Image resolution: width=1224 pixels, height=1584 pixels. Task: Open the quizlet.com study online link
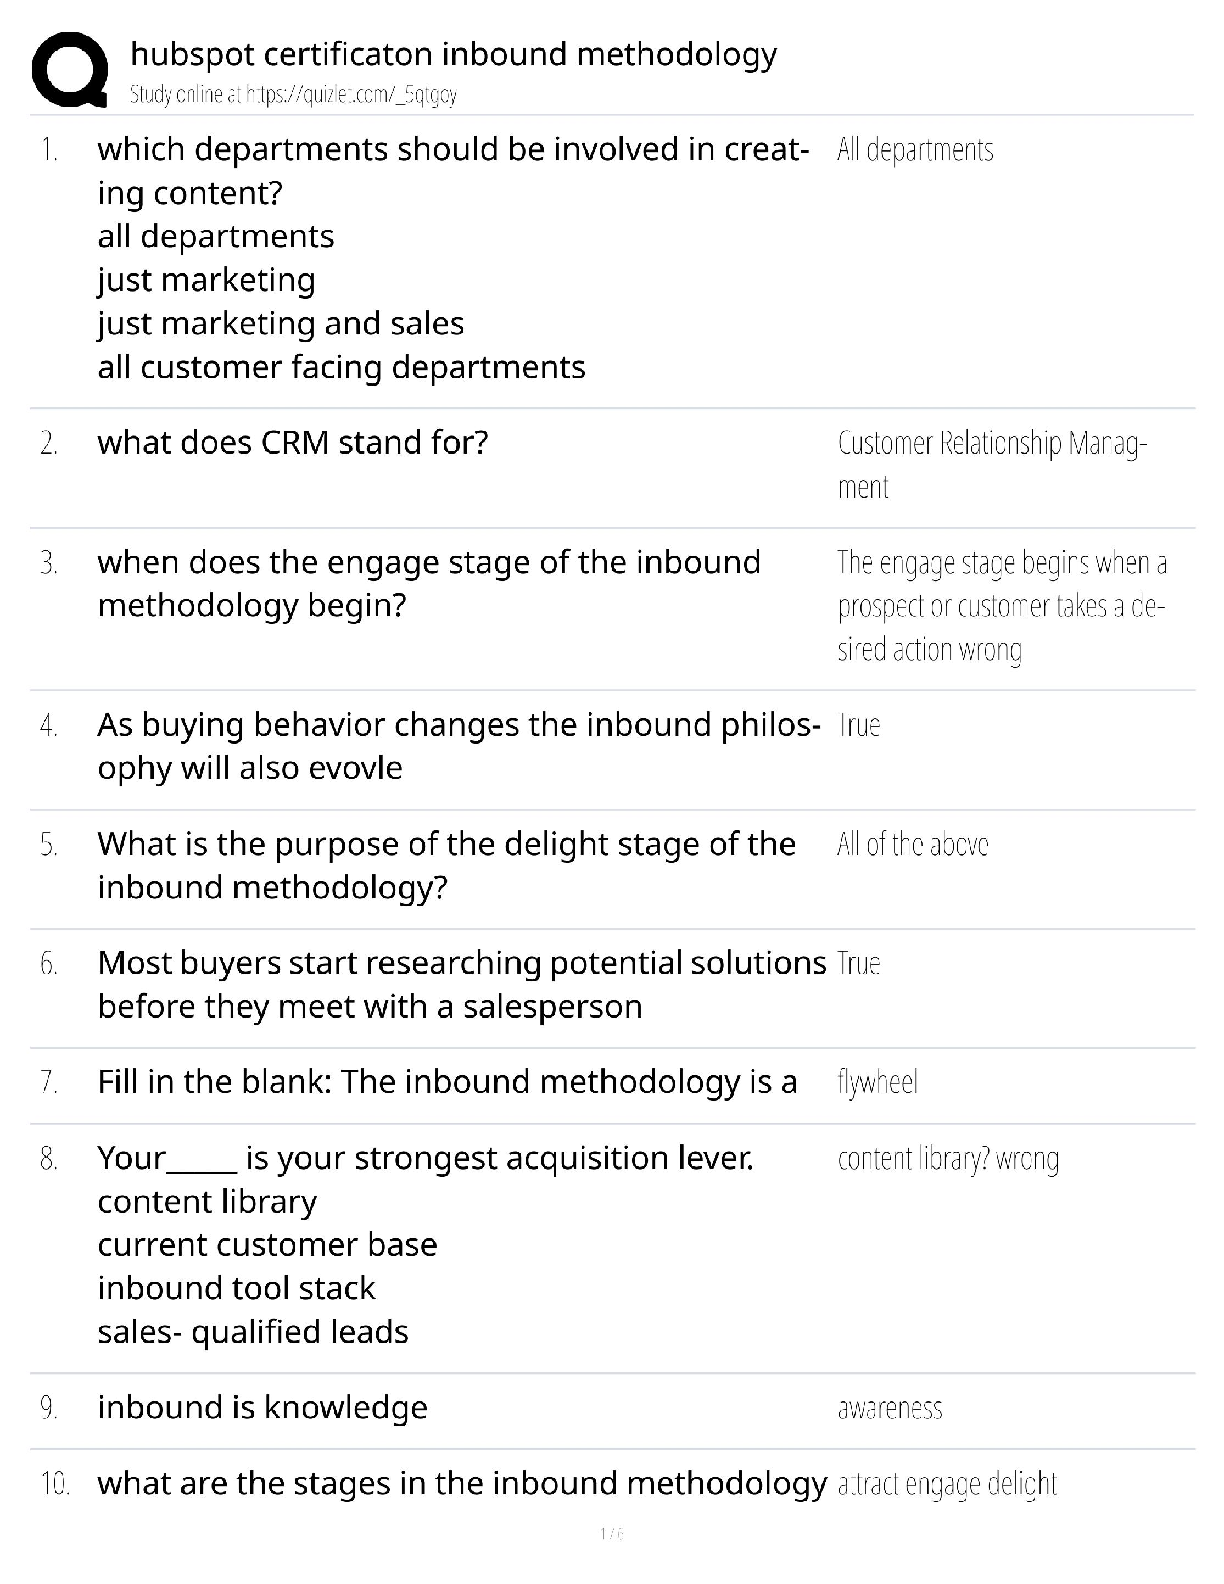(x=293, y=95)
